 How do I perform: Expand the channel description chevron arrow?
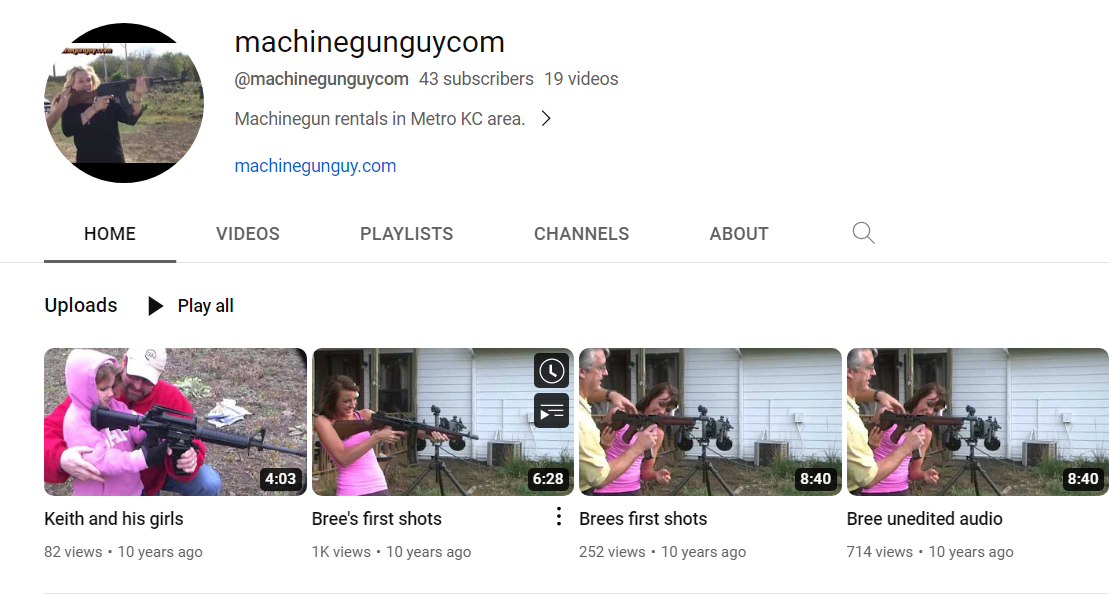[x=546, y=119]
